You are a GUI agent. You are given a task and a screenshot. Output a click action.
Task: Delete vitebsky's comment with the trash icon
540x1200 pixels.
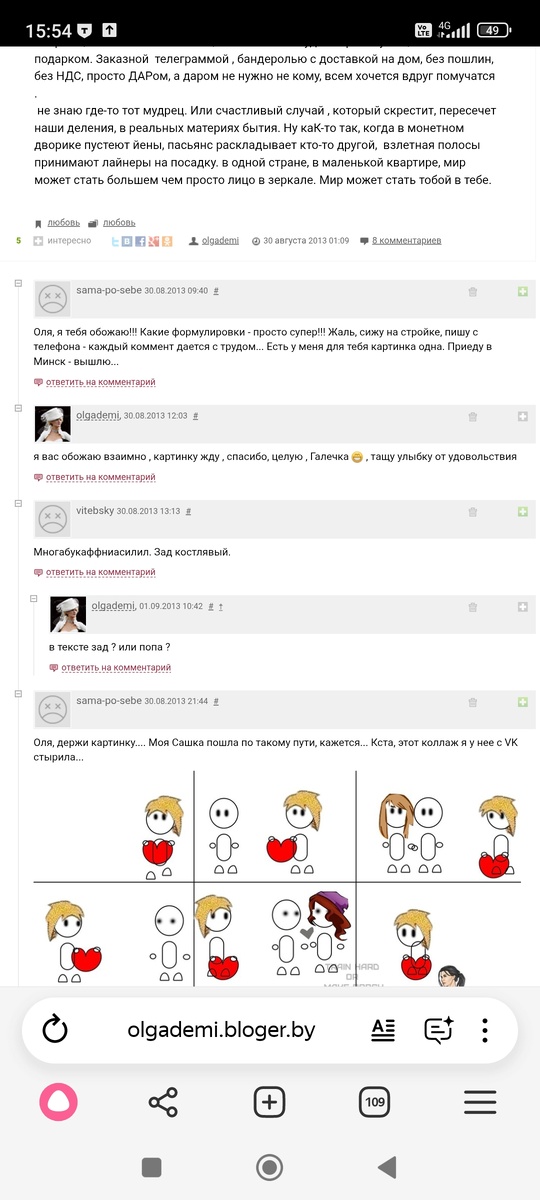[x=473, y=511]
